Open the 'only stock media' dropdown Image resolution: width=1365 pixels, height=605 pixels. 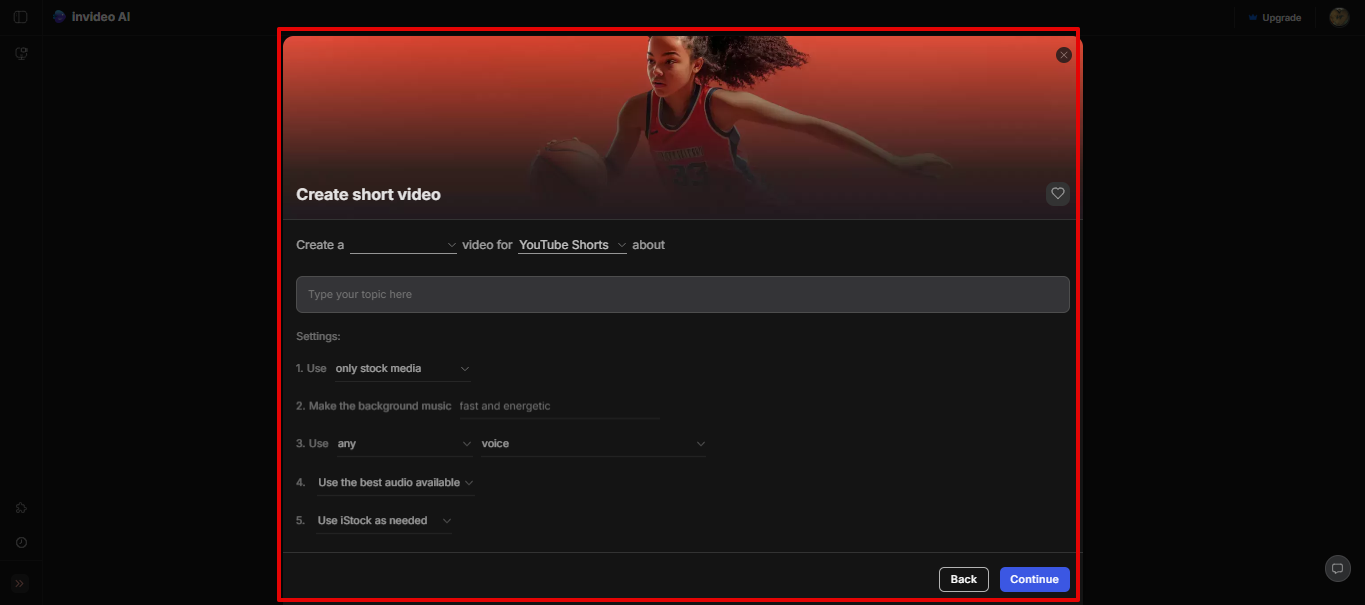pyautogui.click(x=400, y=368)
